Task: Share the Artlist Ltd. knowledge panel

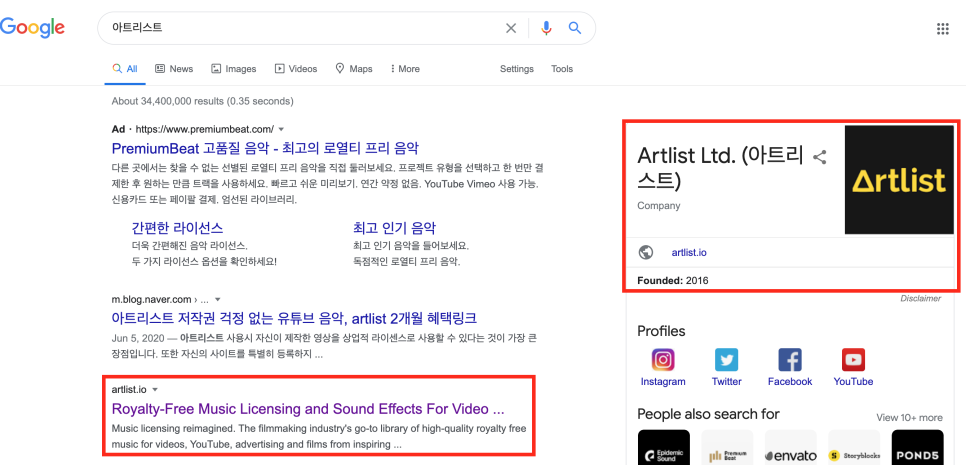Action: click(x=819, y=157)
